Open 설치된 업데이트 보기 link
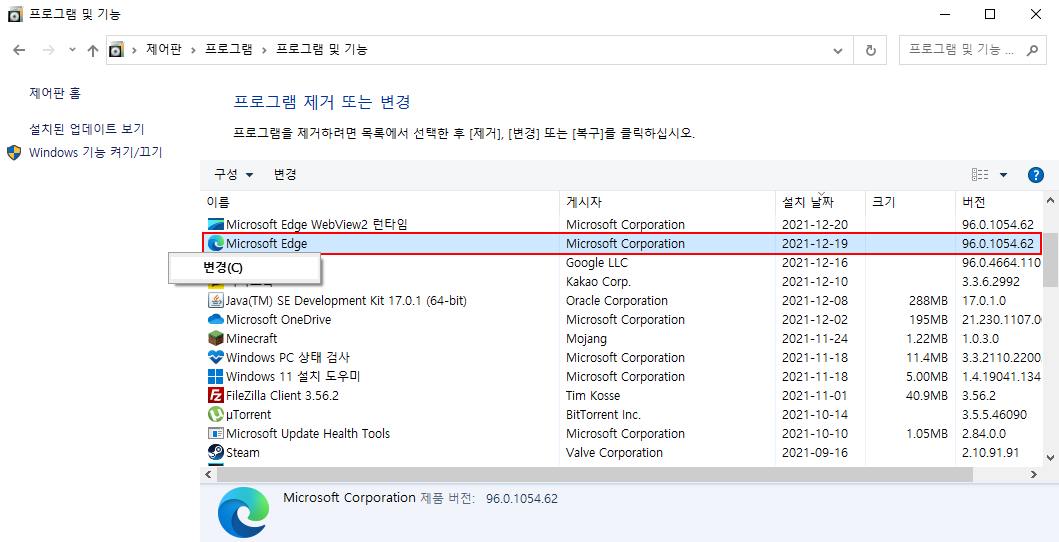The width and height of the screenshot is (1059, 542). coord(86,129)
